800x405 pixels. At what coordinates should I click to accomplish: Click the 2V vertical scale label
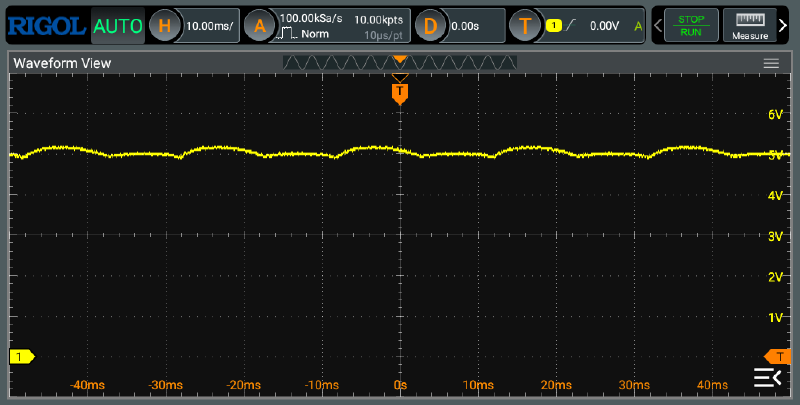[x=775, y=277]
